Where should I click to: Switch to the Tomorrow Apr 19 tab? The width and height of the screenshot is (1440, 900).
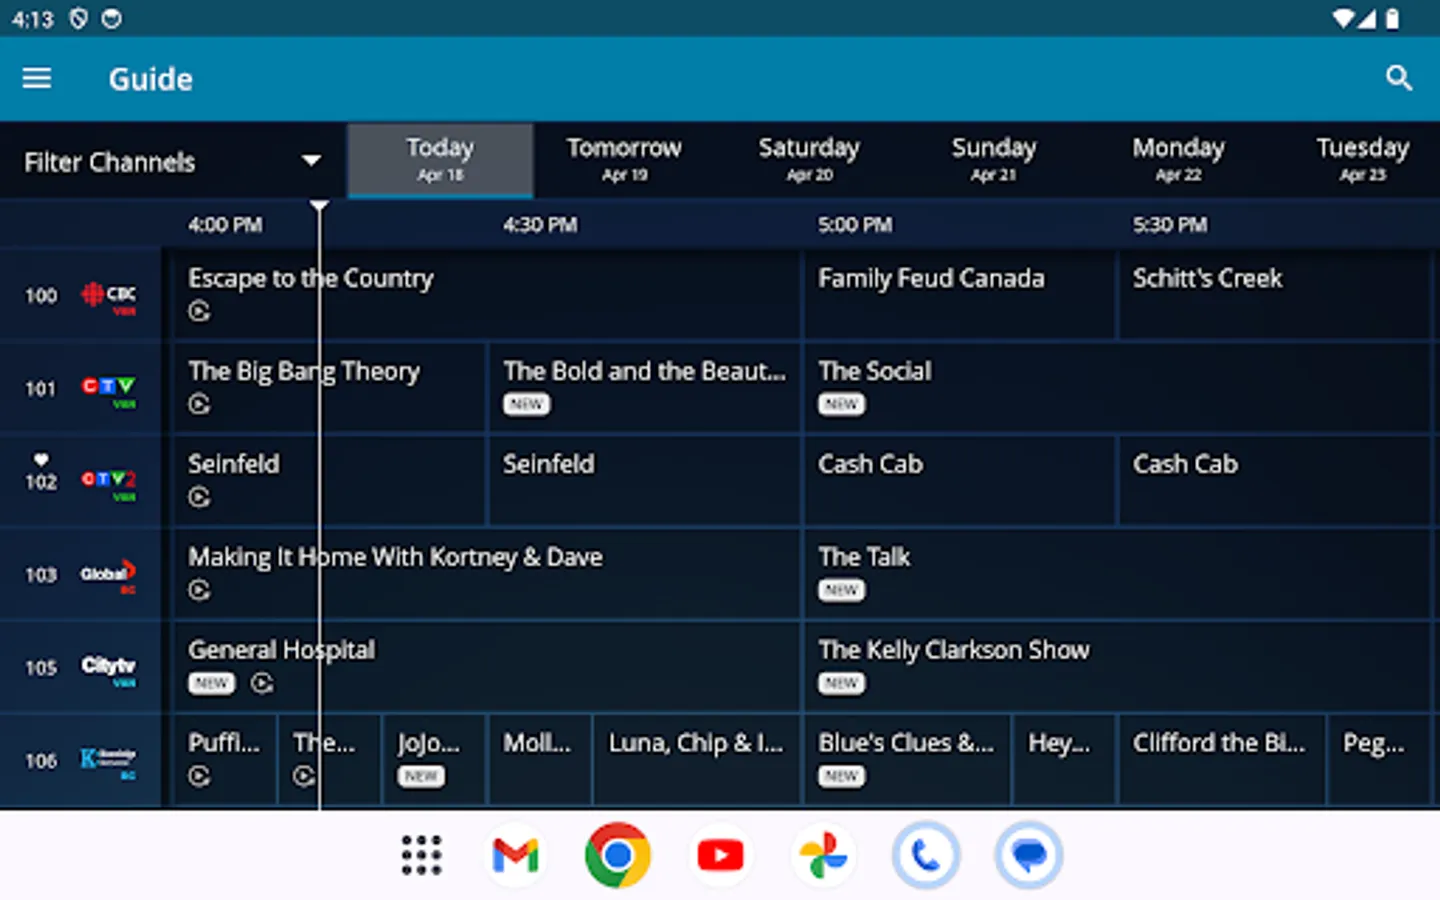tap(625, 160)
